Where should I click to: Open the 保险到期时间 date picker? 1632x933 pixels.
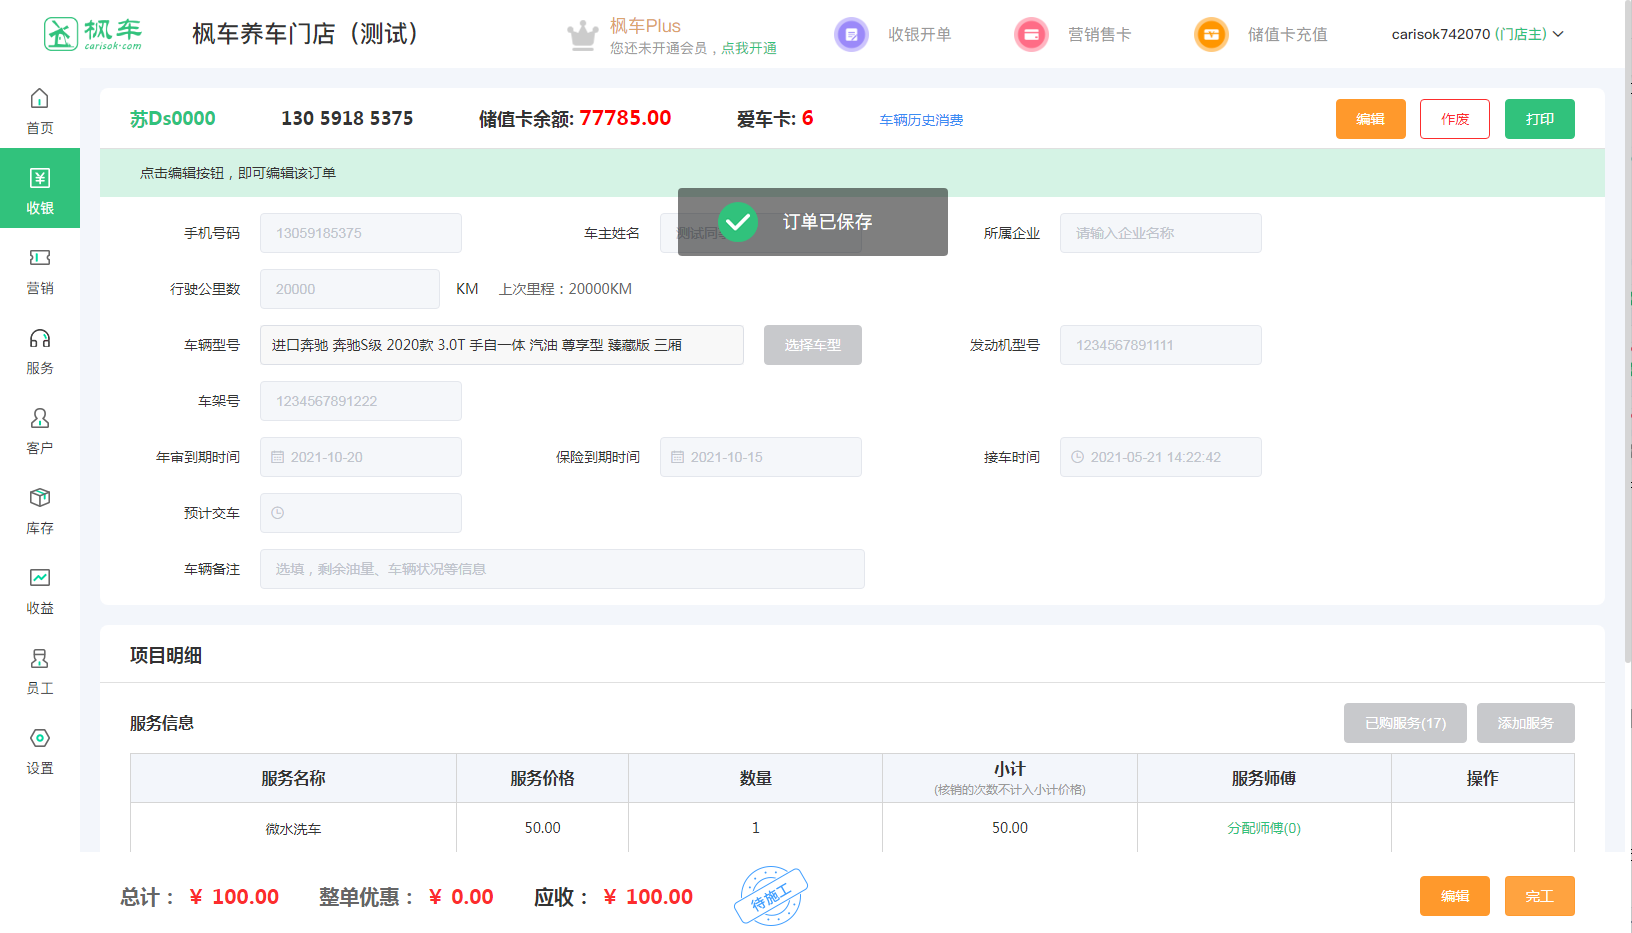tap(761, 457)
